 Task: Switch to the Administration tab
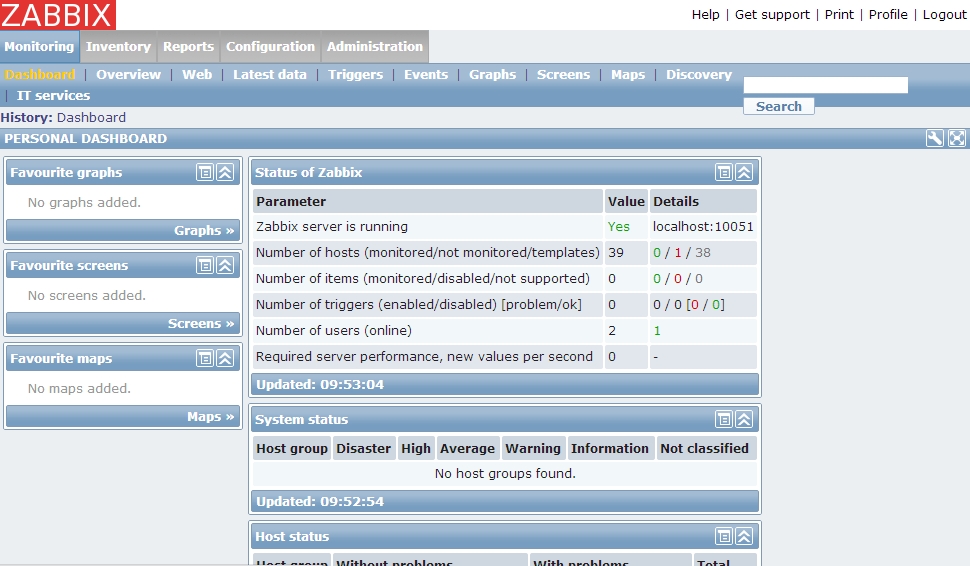(x=375, y=46)
